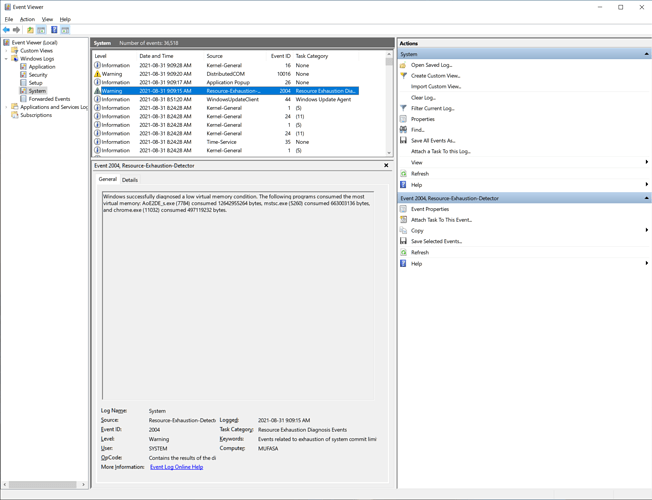Click the Up one level folder icon

coord(30,30)
